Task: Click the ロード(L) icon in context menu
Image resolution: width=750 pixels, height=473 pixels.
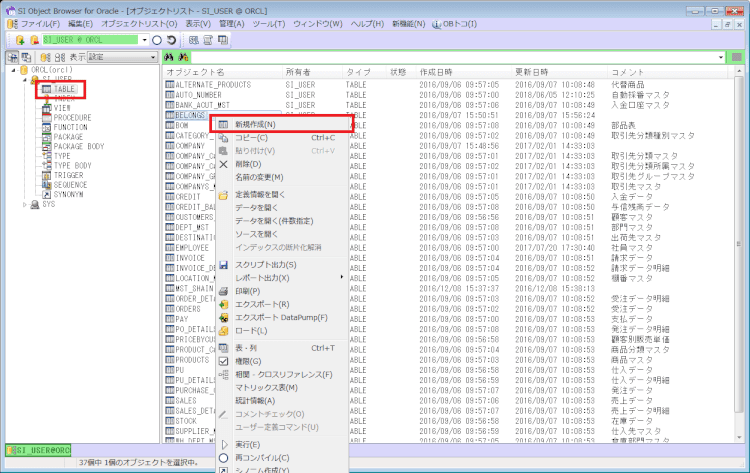Action: click(x=223, y=330)
